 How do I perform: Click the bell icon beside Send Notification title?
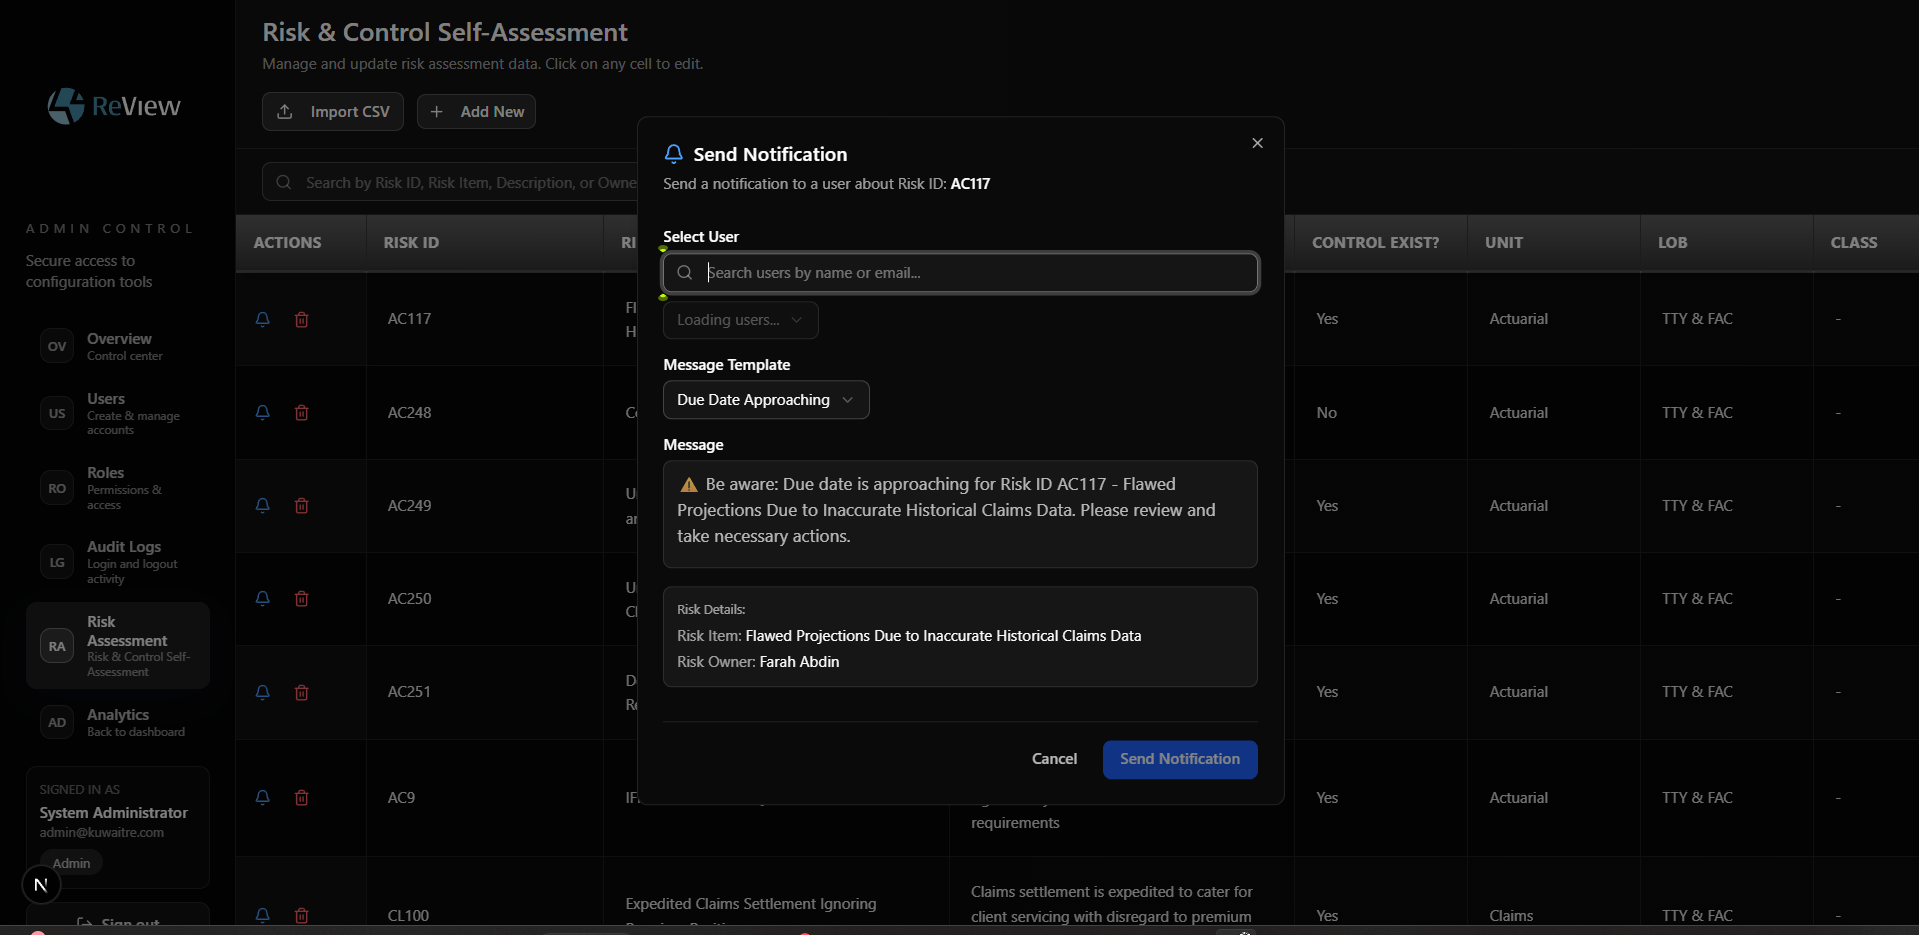click(x=674, y=153)
